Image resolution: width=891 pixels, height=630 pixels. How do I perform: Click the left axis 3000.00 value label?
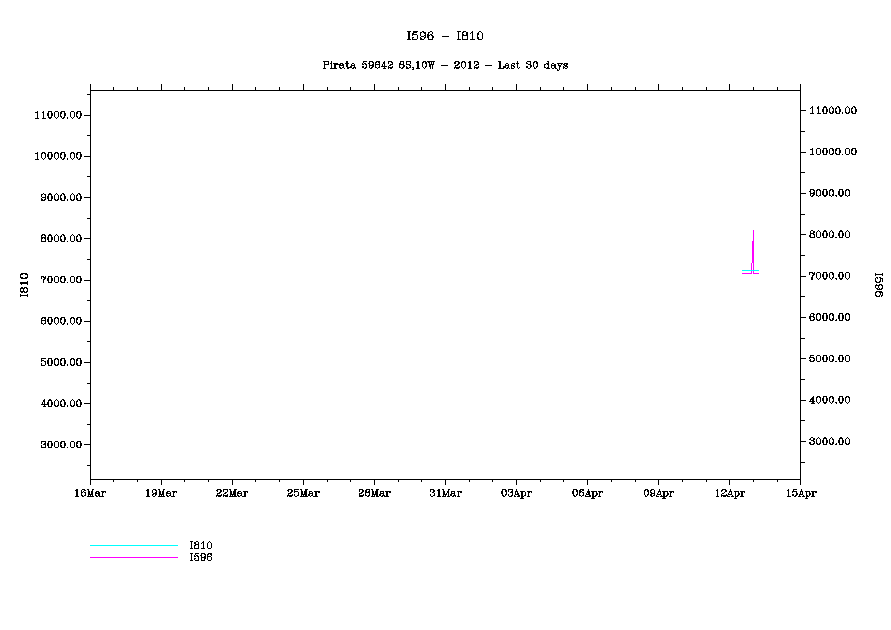click(59, 445)
